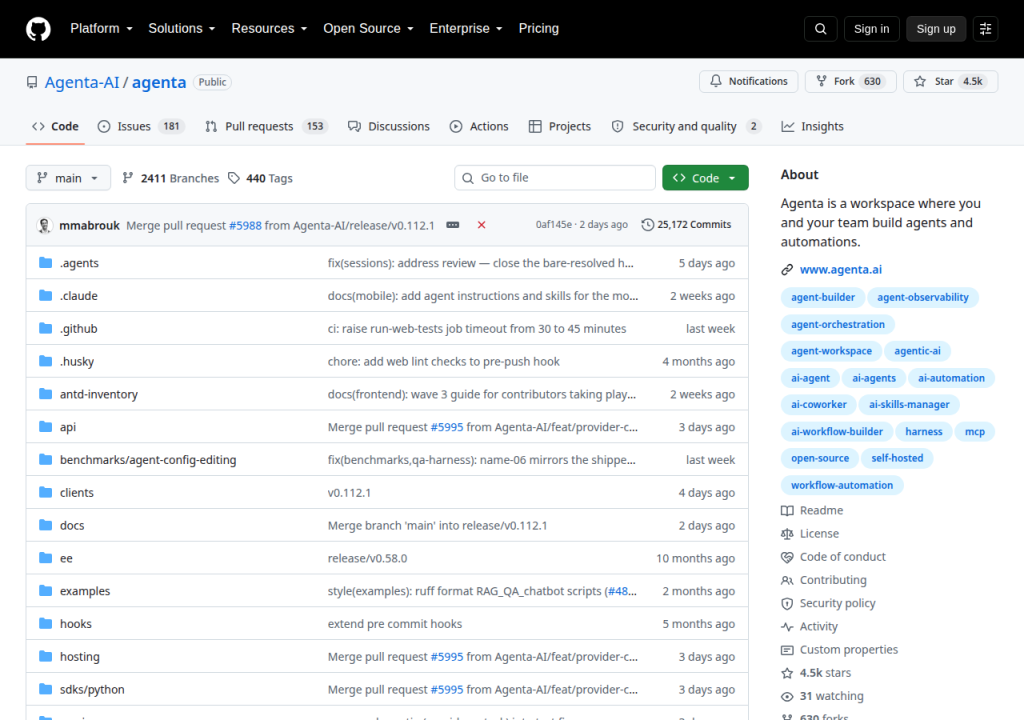Open the main branch selector dropdown
This screenshot has width=1024, height=720.
tap(68, 178)
